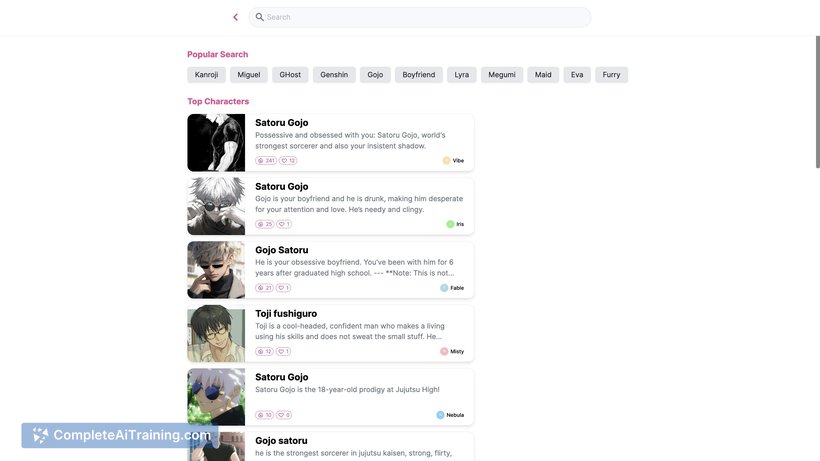Choose the Genshin search tag

334,75
